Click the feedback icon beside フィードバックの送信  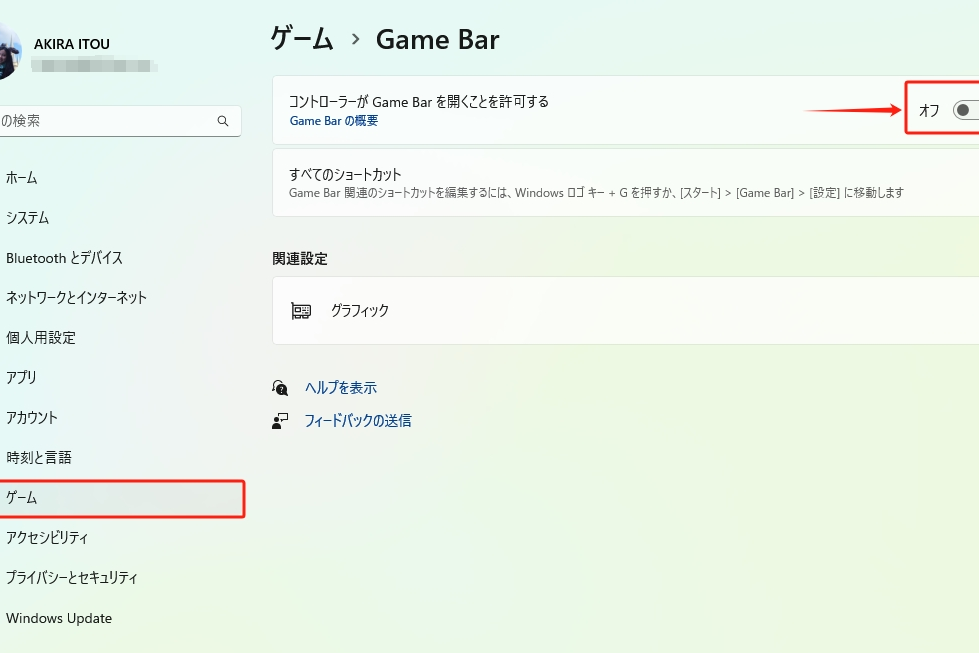(x=280, y=421)
